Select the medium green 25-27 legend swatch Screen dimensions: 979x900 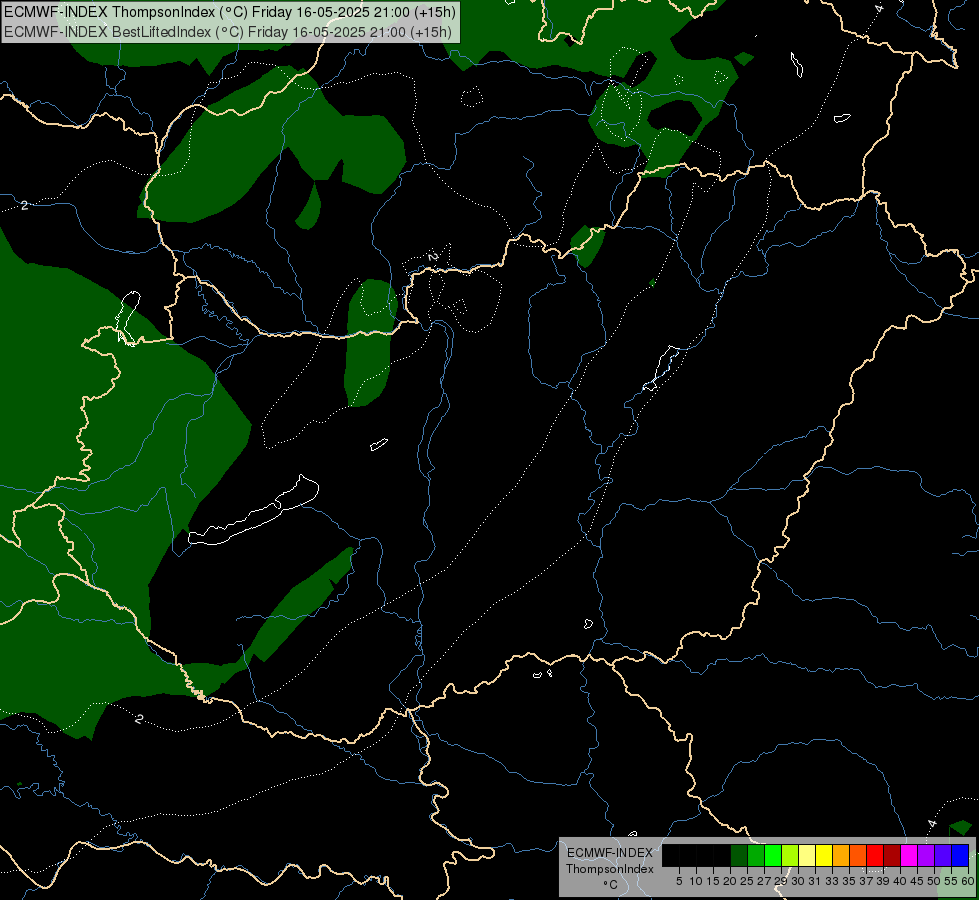click(x=756, y=855)
